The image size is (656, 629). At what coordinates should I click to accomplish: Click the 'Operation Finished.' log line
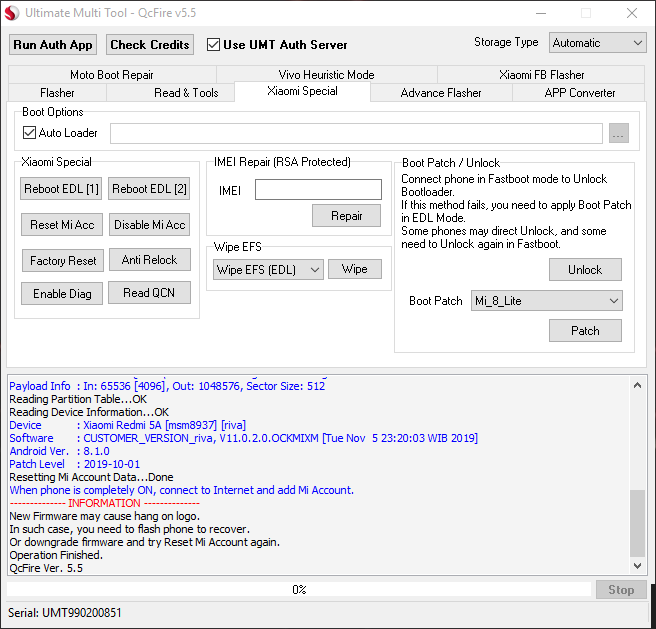pos(56,555)
